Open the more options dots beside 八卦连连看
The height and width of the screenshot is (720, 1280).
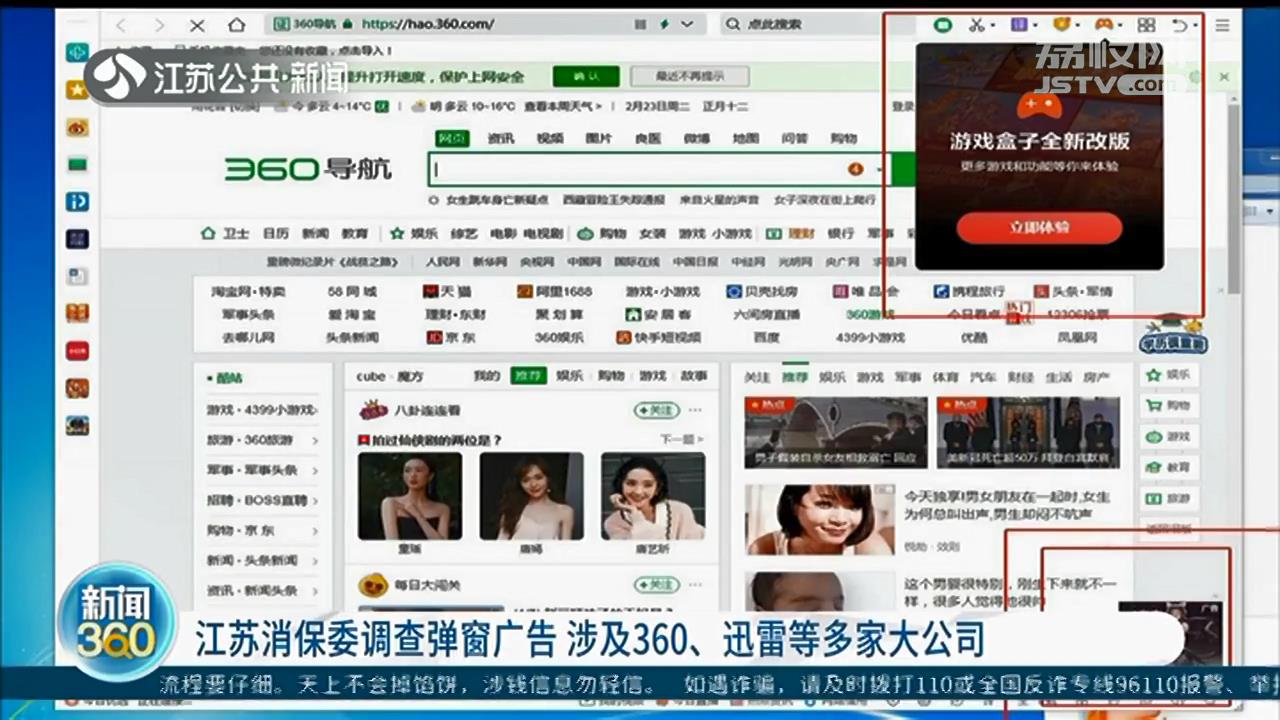[695, 410]
